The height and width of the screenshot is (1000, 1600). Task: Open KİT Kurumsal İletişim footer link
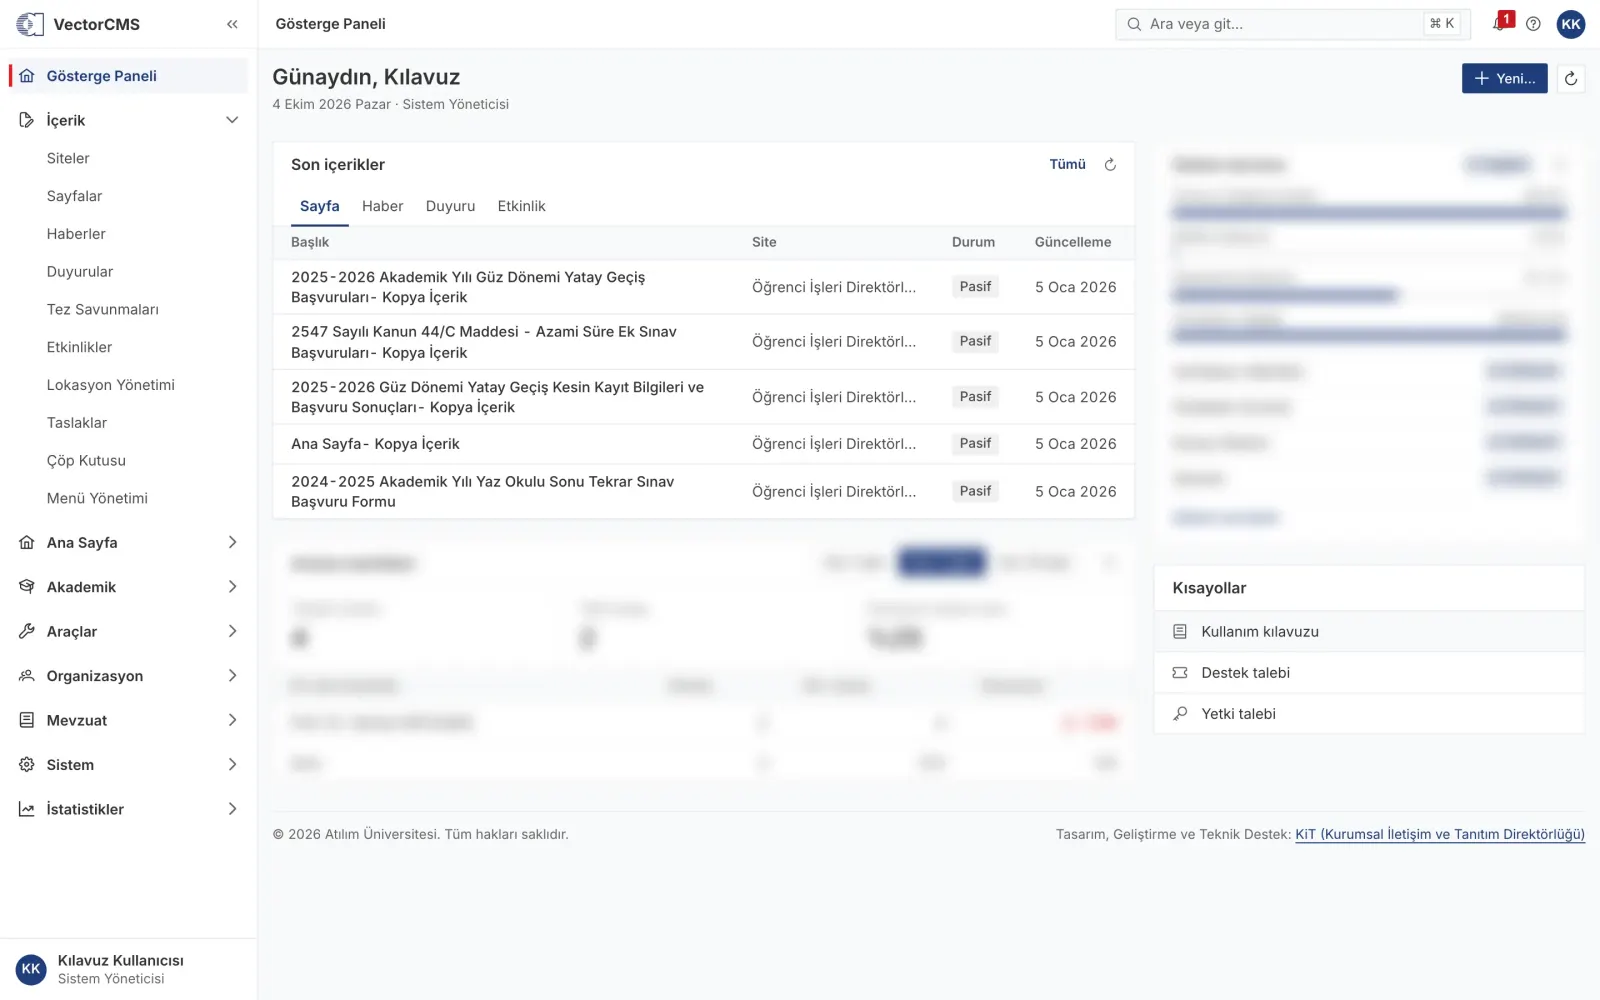(x=1440, y=834)
